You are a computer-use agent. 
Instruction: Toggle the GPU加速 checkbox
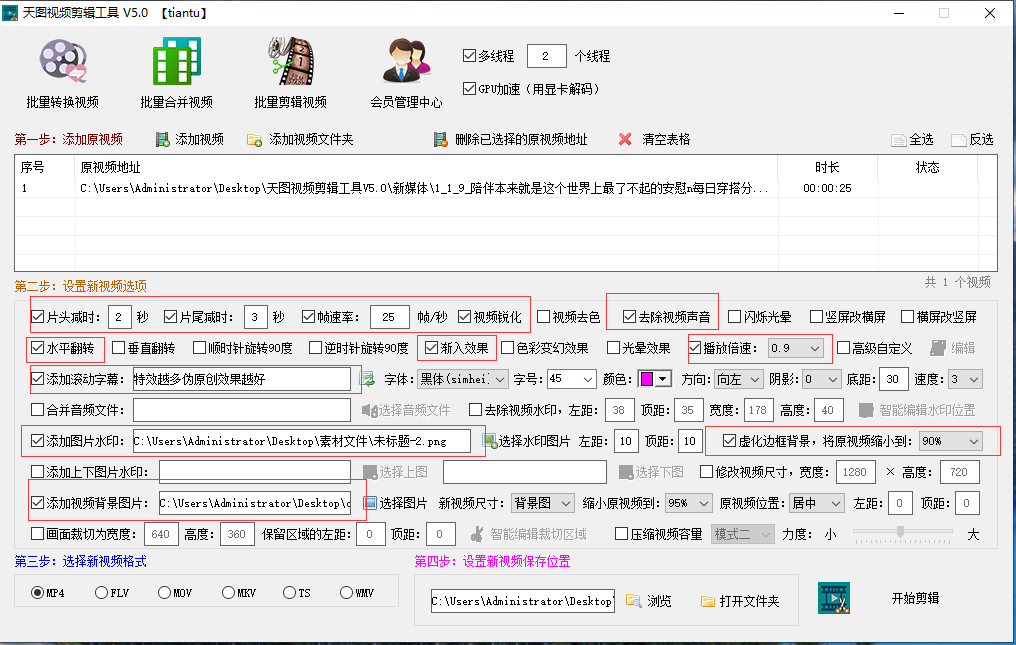click(x=470, y=89)
